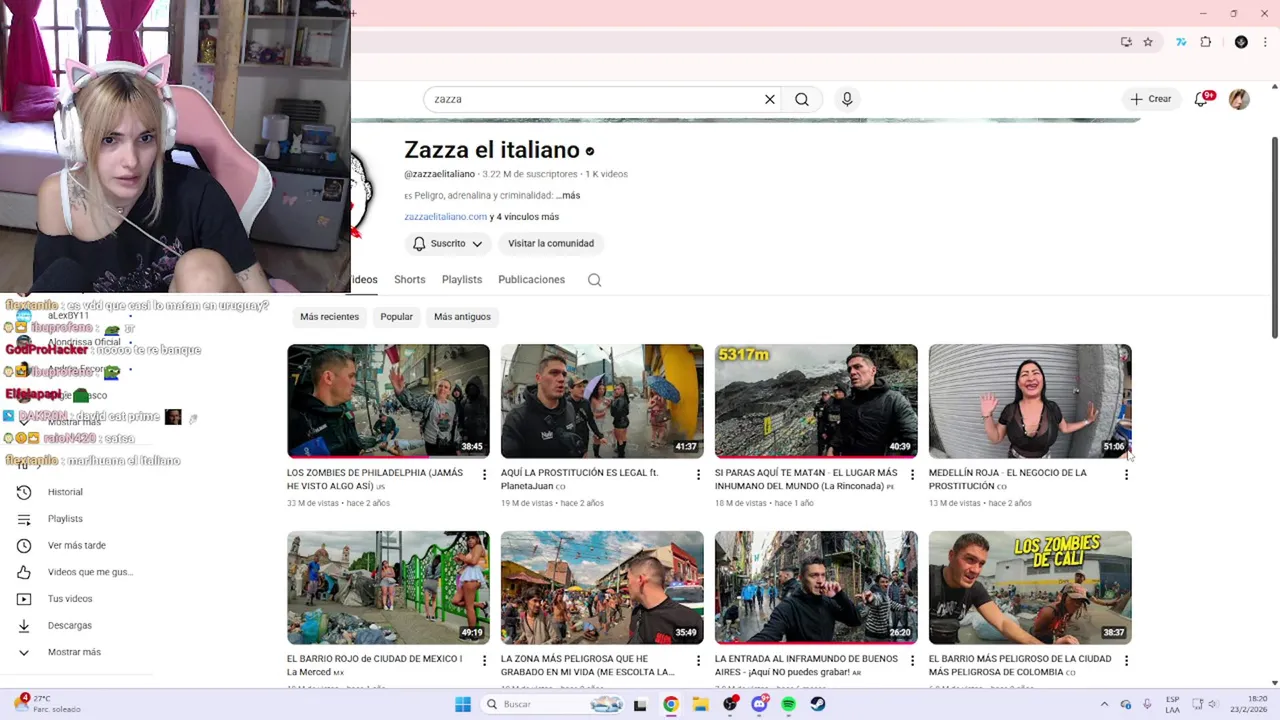Open the Suscrito dropdown
This screenshot has height=720, width=1280.
[448, 243]
